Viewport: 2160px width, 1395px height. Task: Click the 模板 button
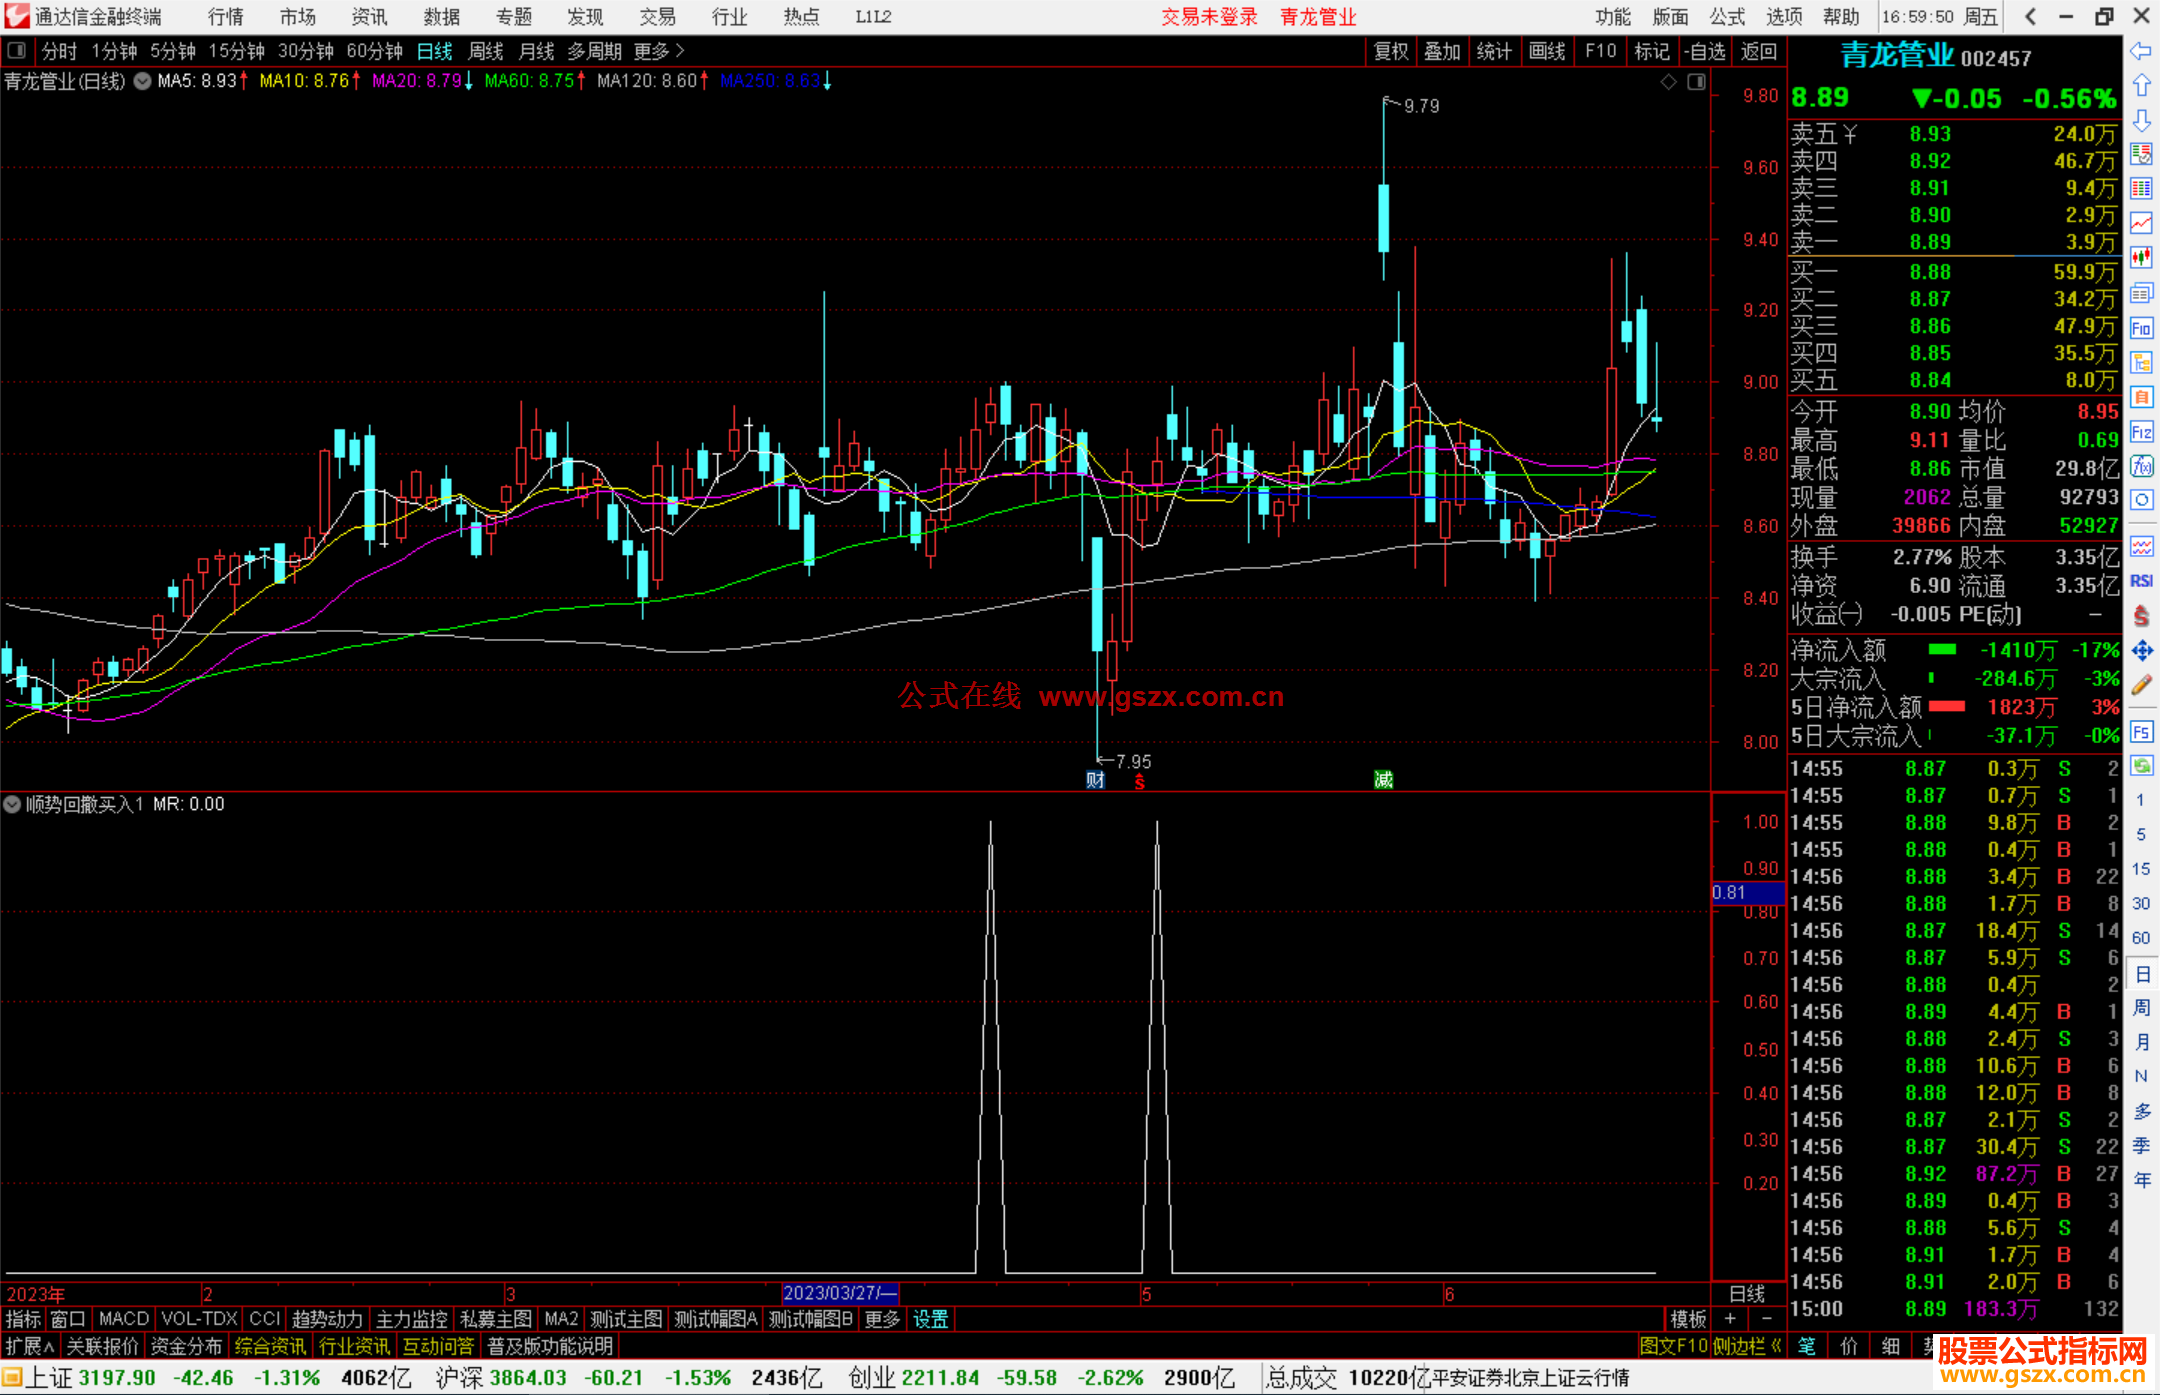pos(1688,1319)
